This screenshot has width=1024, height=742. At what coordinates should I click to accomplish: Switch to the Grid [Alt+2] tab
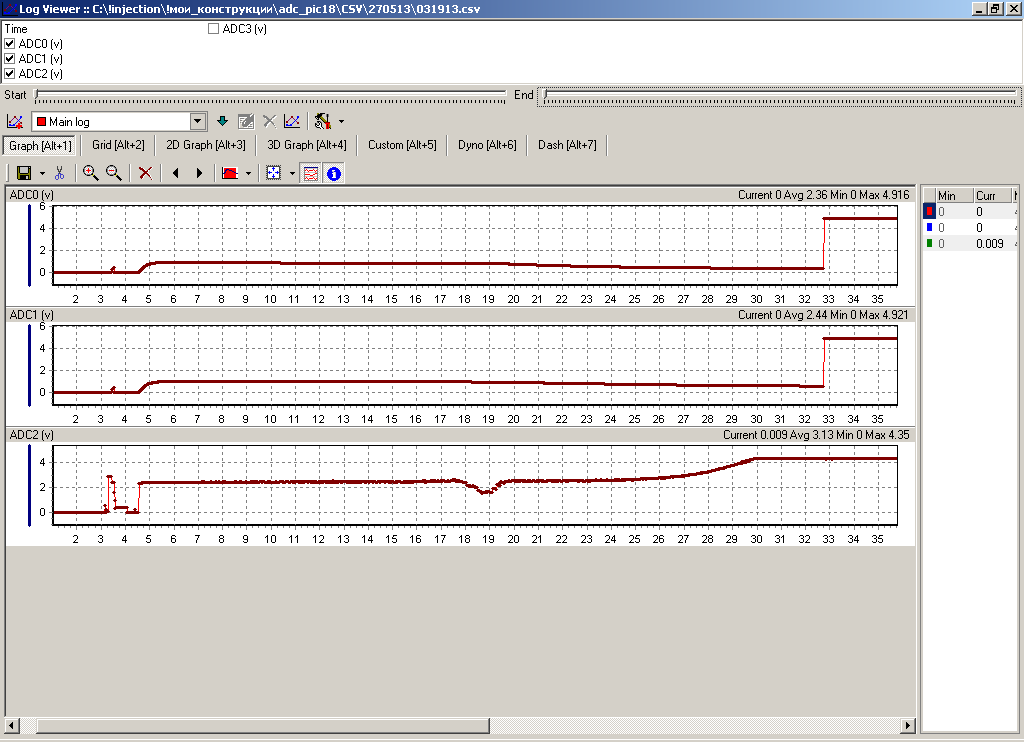[118, 145]
